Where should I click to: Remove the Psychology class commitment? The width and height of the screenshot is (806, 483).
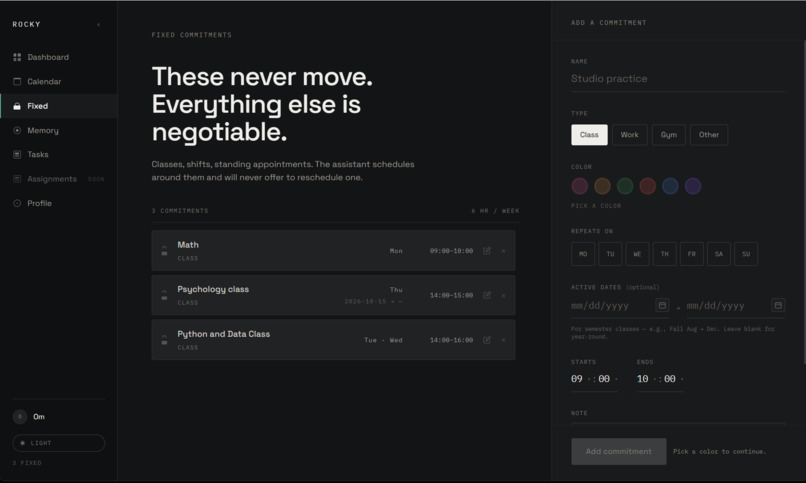pyautogui.click(x=503, y=295)
